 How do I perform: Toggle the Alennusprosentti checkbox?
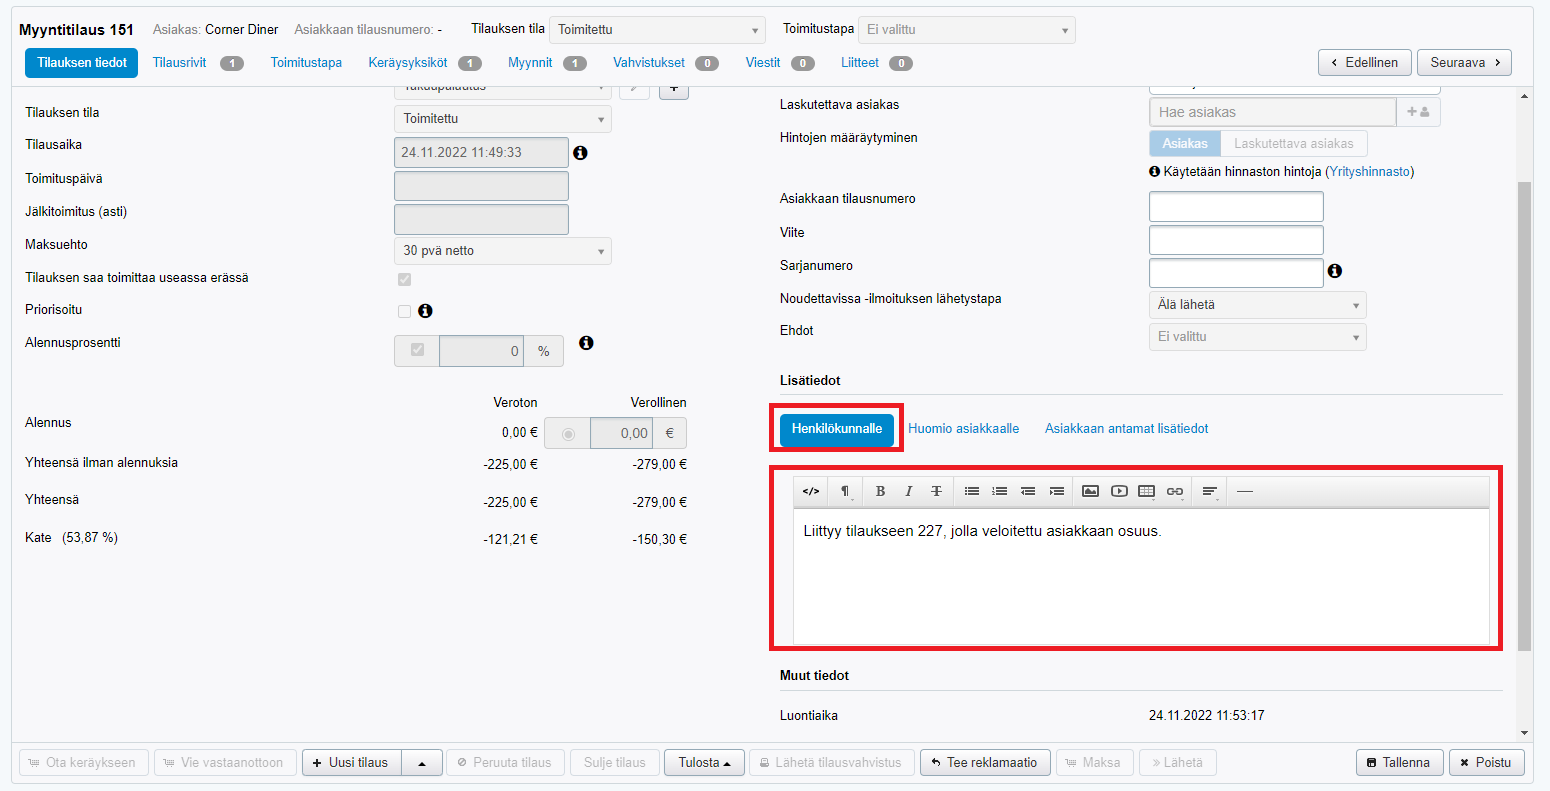click(x=417, y=351)
